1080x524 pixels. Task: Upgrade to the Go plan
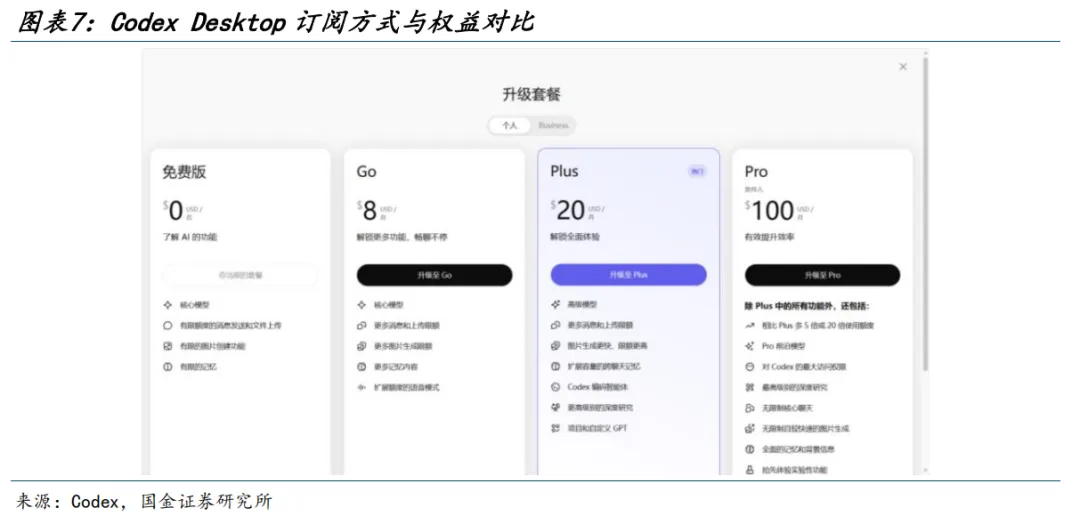(435, 275)
